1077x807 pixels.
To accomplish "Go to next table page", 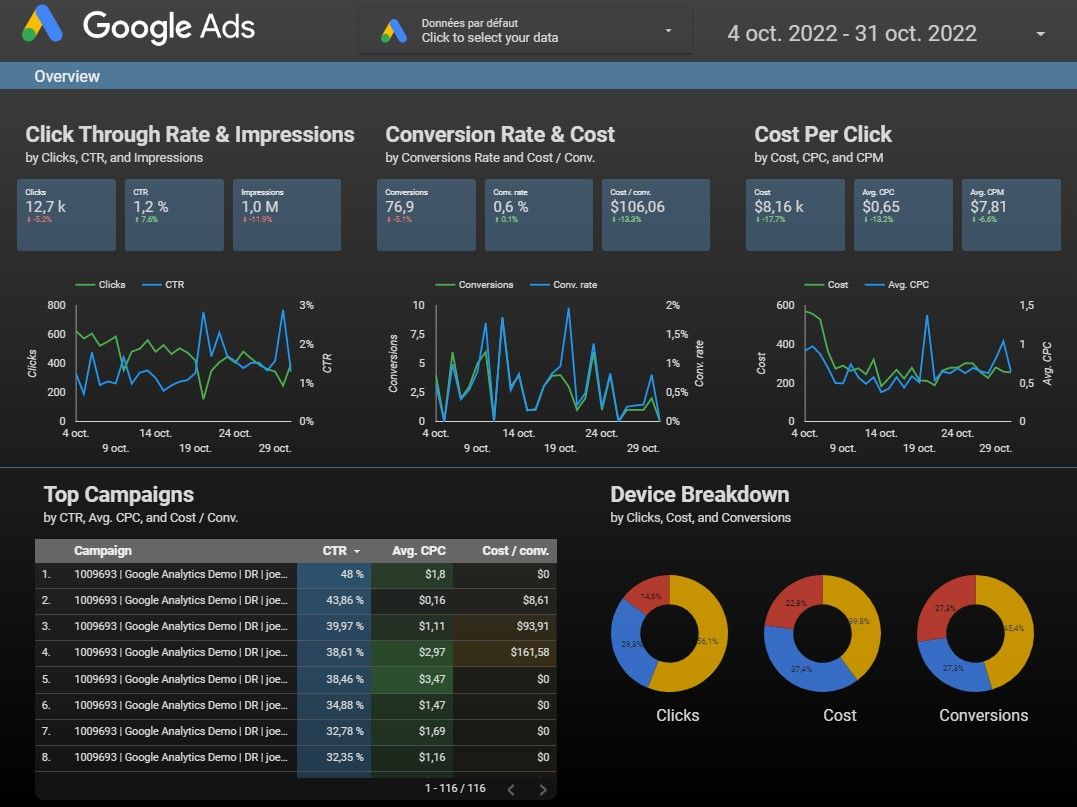I will click(543, 790).
